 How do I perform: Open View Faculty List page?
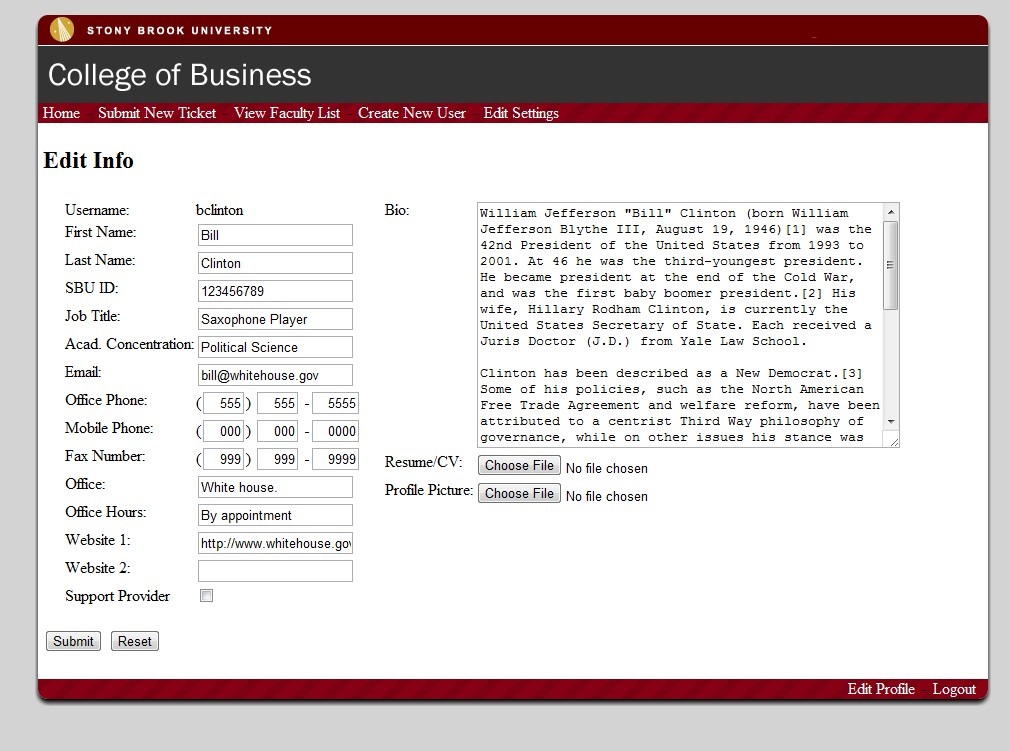[287, 113]
